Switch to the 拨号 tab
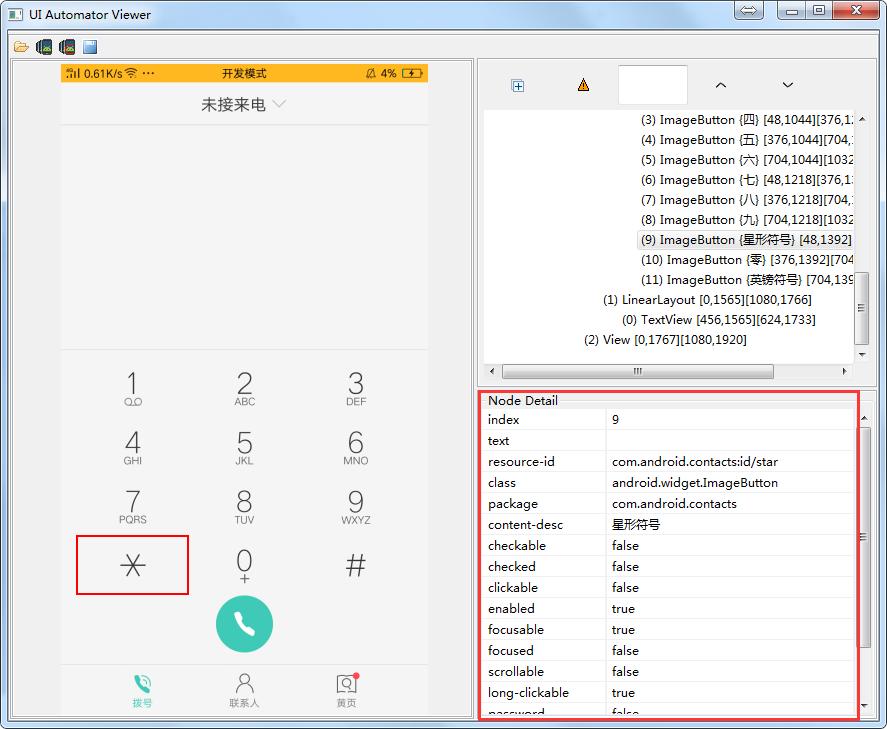The width and height of the screenshot is (887, 729). pyautogui.click(x=142, y=690)
